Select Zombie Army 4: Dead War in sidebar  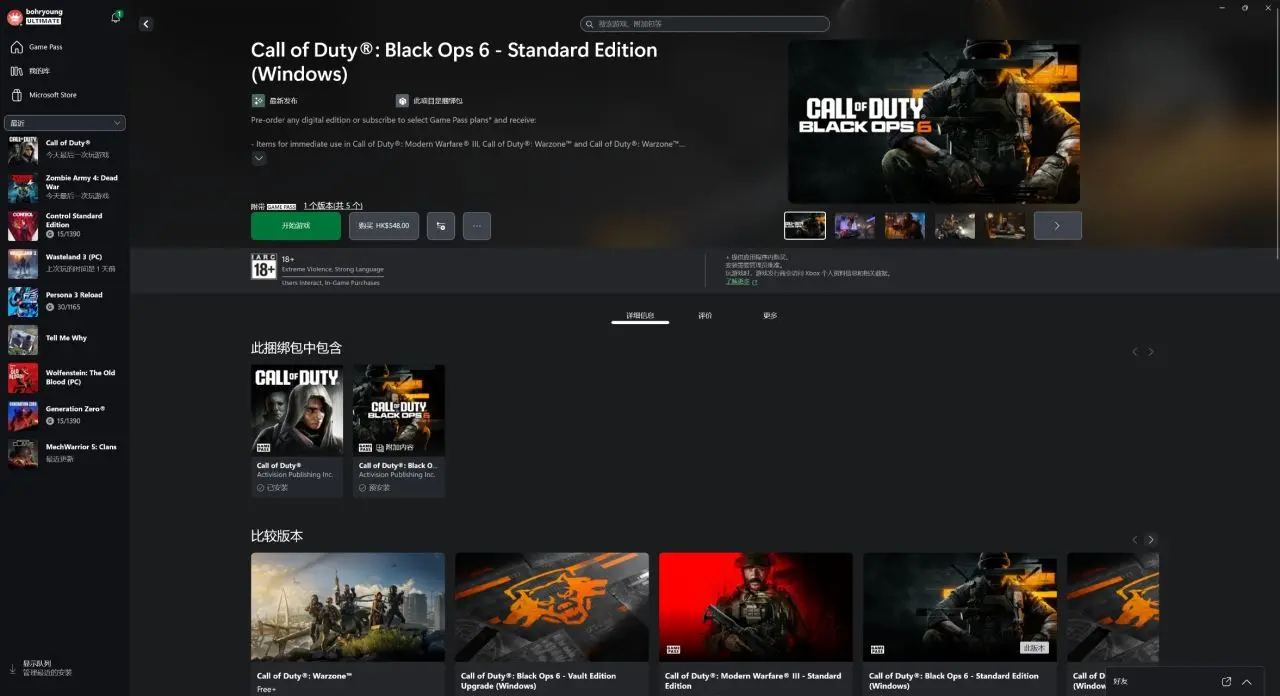pyautogui.click(x=64, y=188)
